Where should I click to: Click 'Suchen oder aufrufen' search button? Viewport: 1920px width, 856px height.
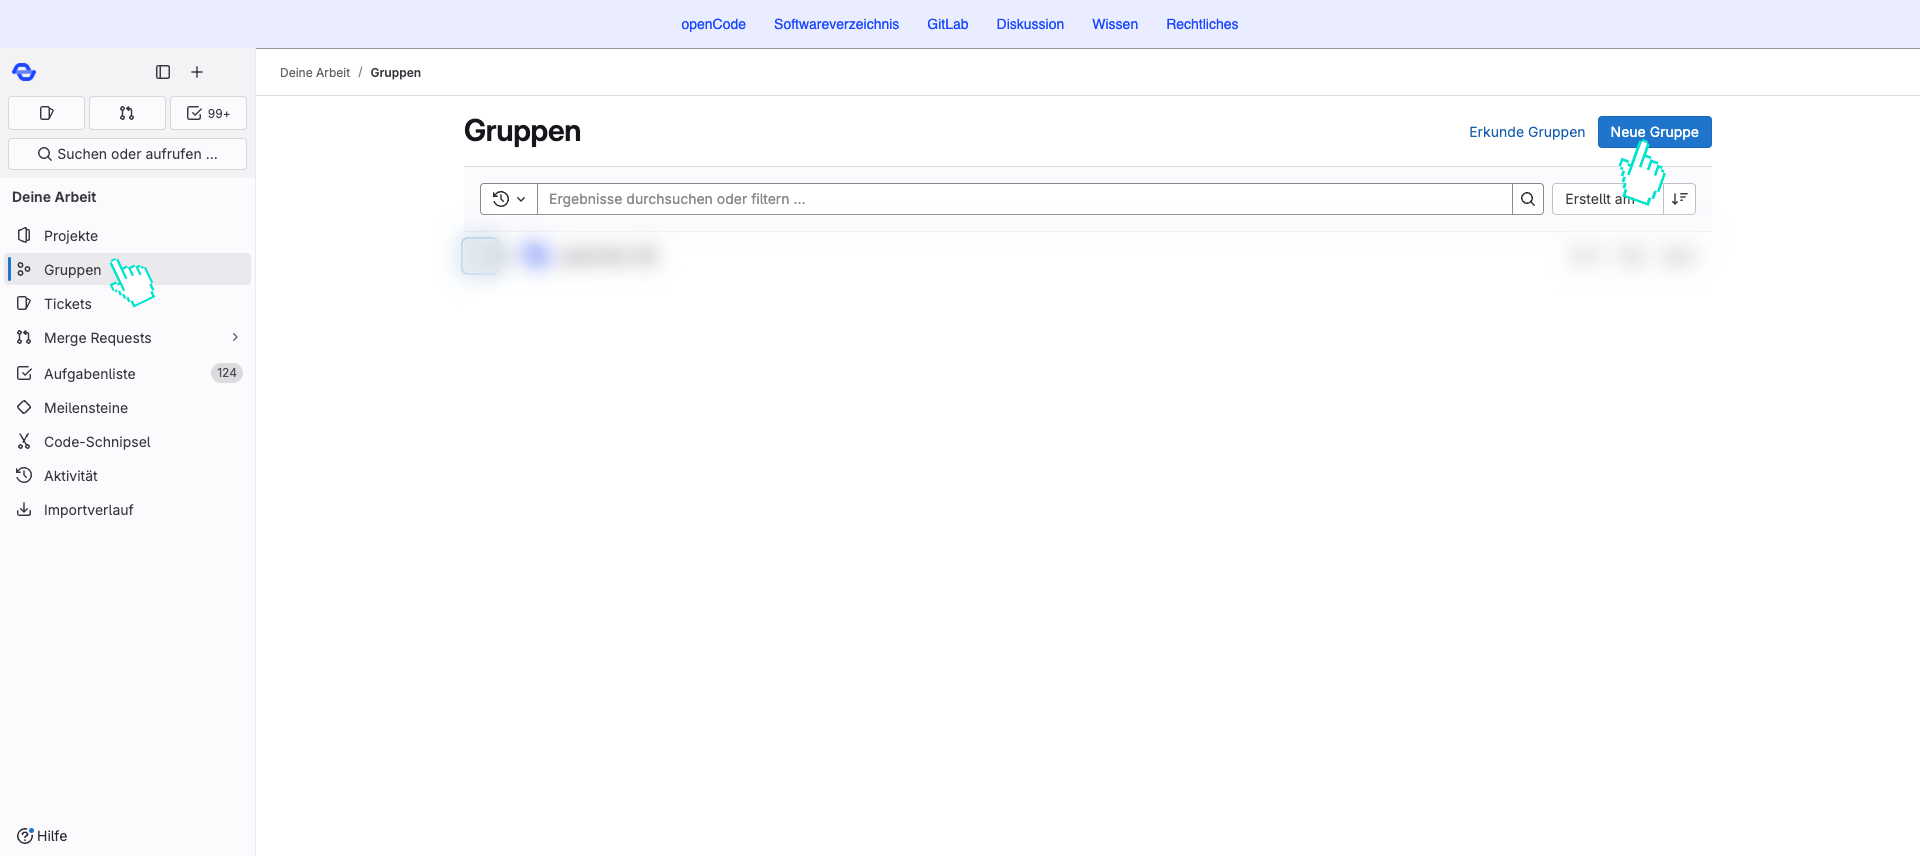[x=127, y=154]
